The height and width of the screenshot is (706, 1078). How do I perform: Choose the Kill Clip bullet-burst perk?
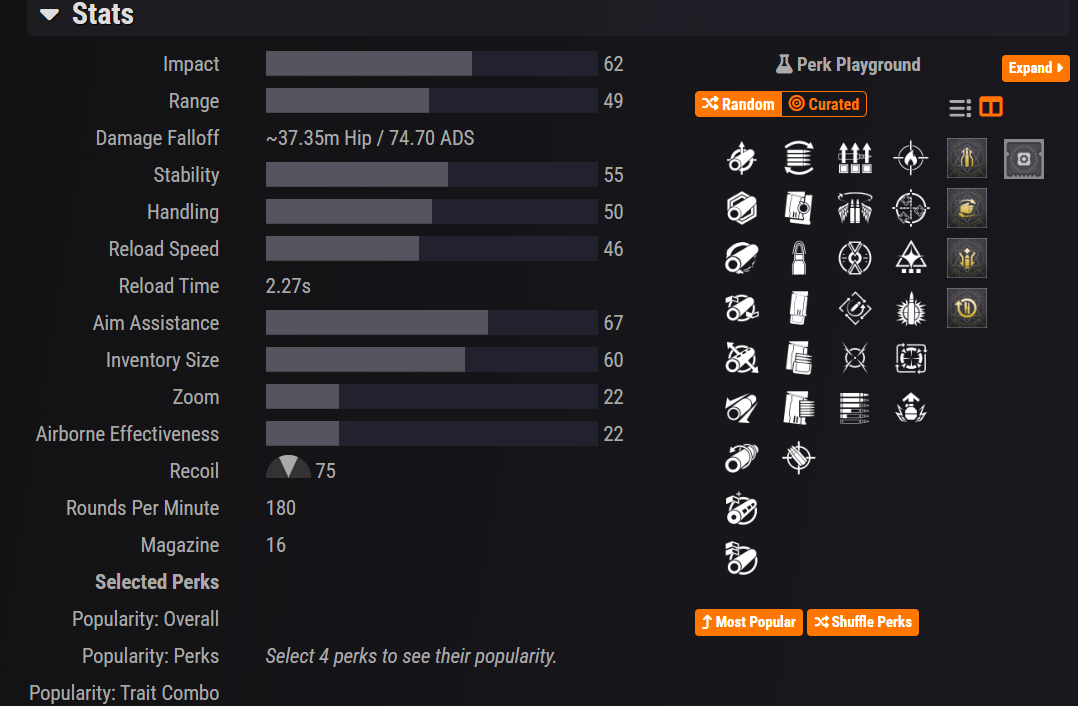[911, 308]
